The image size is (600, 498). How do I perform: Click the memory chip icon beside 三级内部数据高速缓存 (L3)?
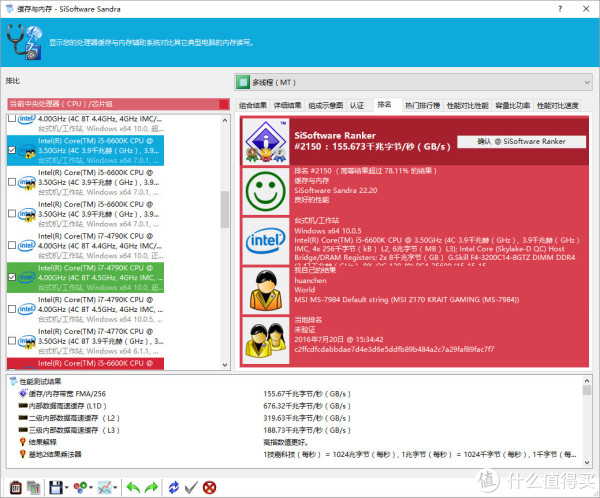pos(23,430)
